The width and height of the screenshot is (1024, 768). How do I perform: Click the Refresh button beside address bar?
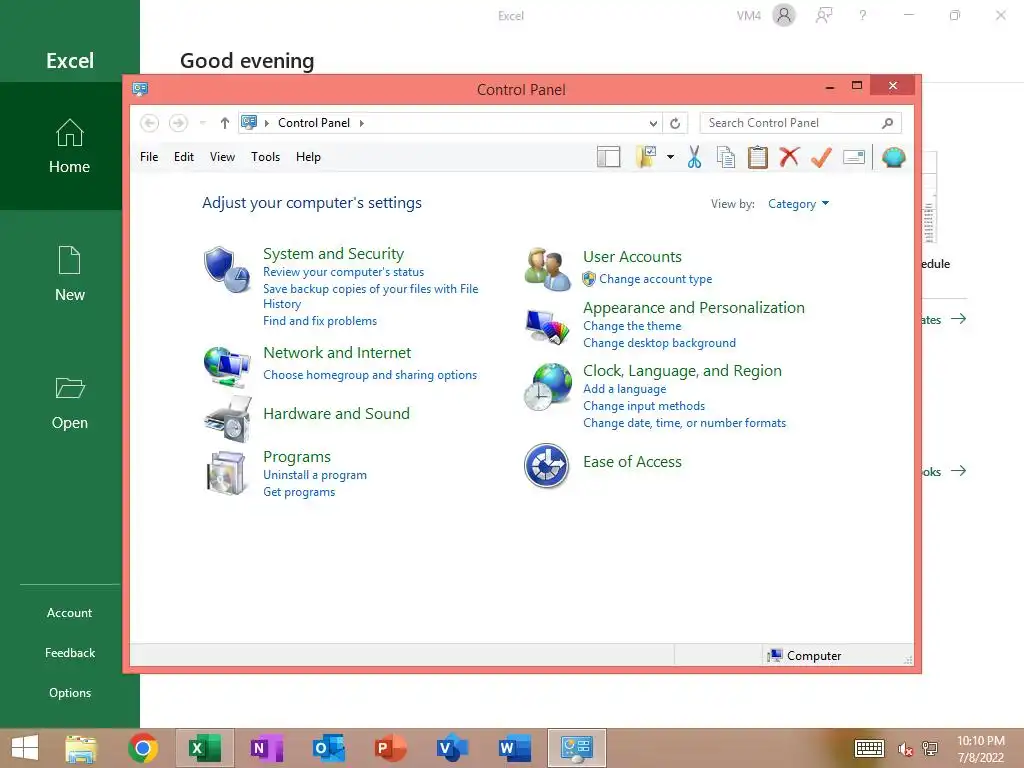675,123
